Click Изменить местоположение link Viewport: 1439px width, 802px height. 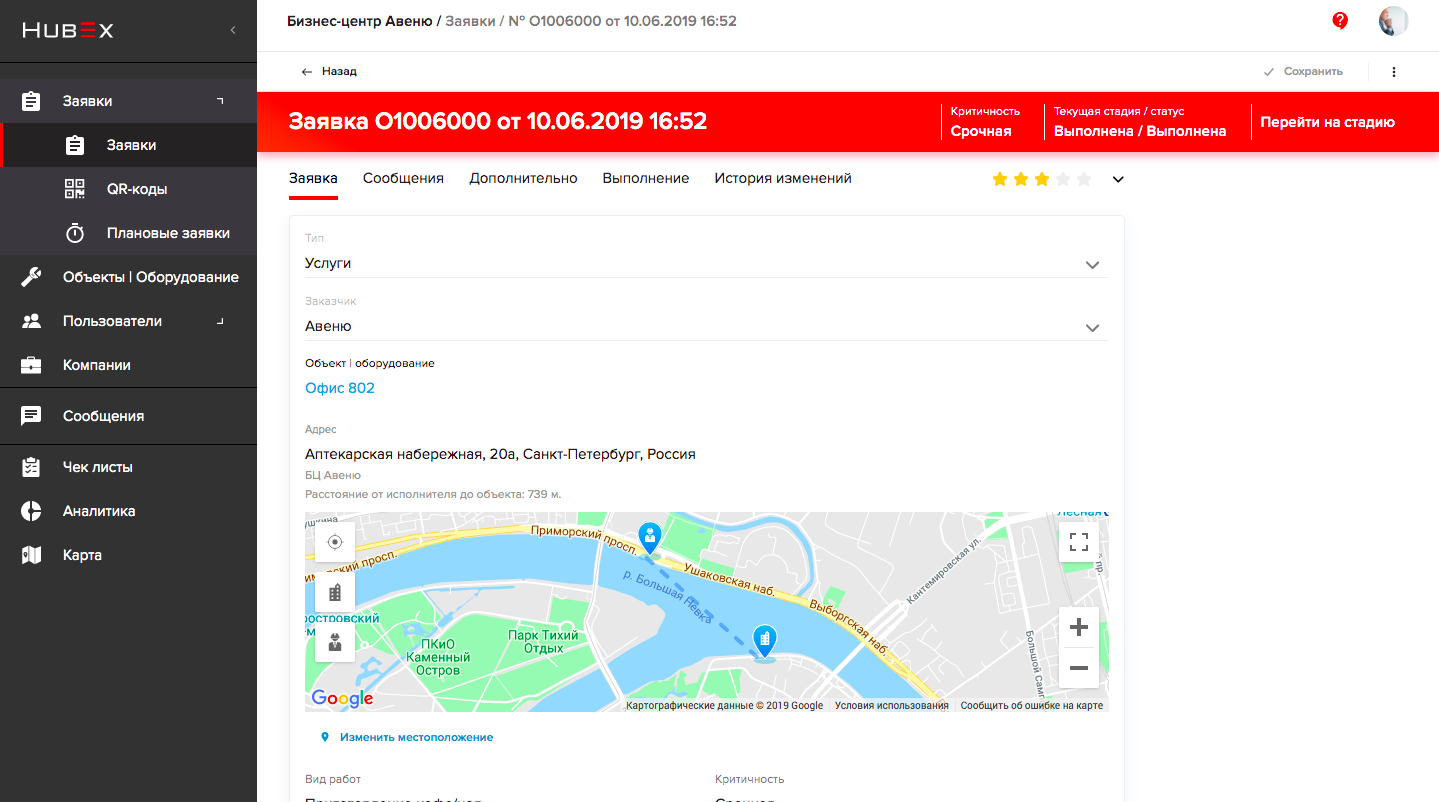tap(407, 737)
